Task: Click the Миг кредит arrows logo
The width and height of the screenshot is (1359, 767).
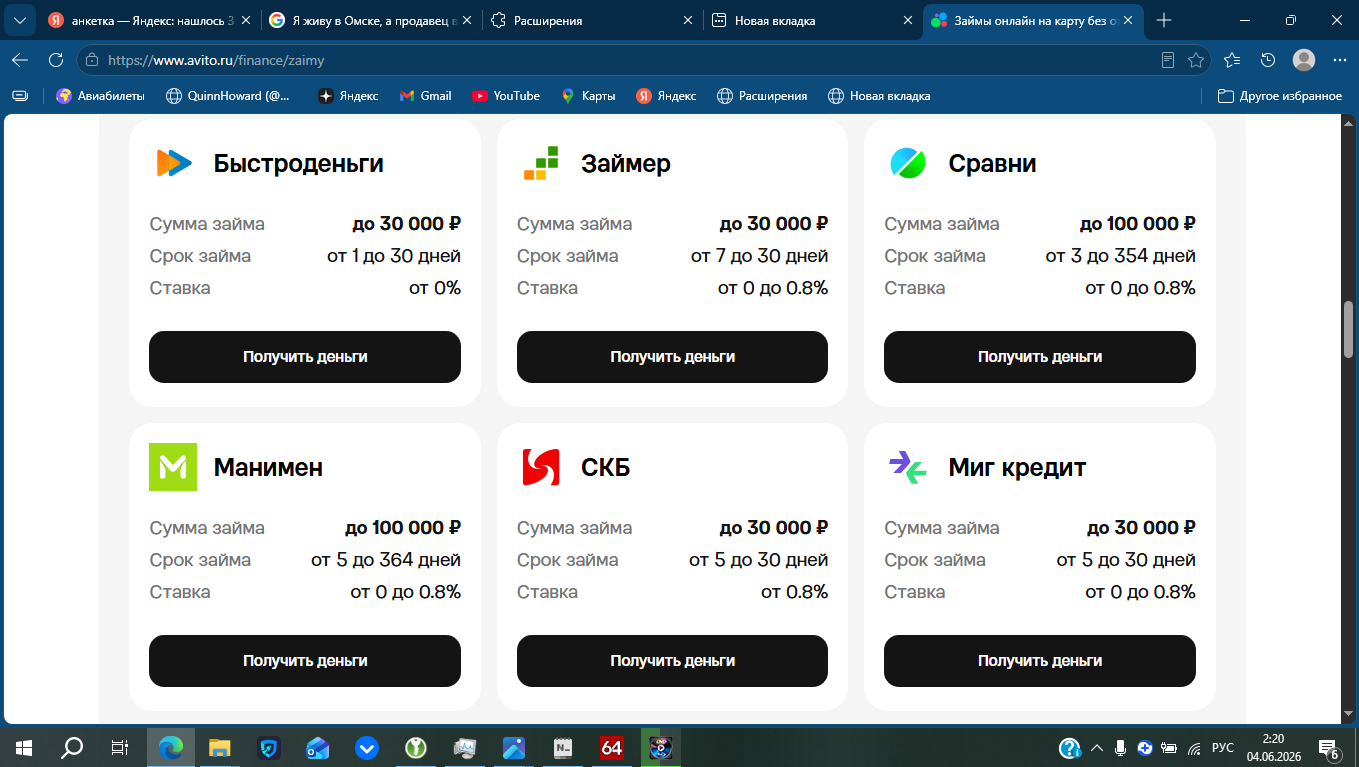Action: (908, 467)
